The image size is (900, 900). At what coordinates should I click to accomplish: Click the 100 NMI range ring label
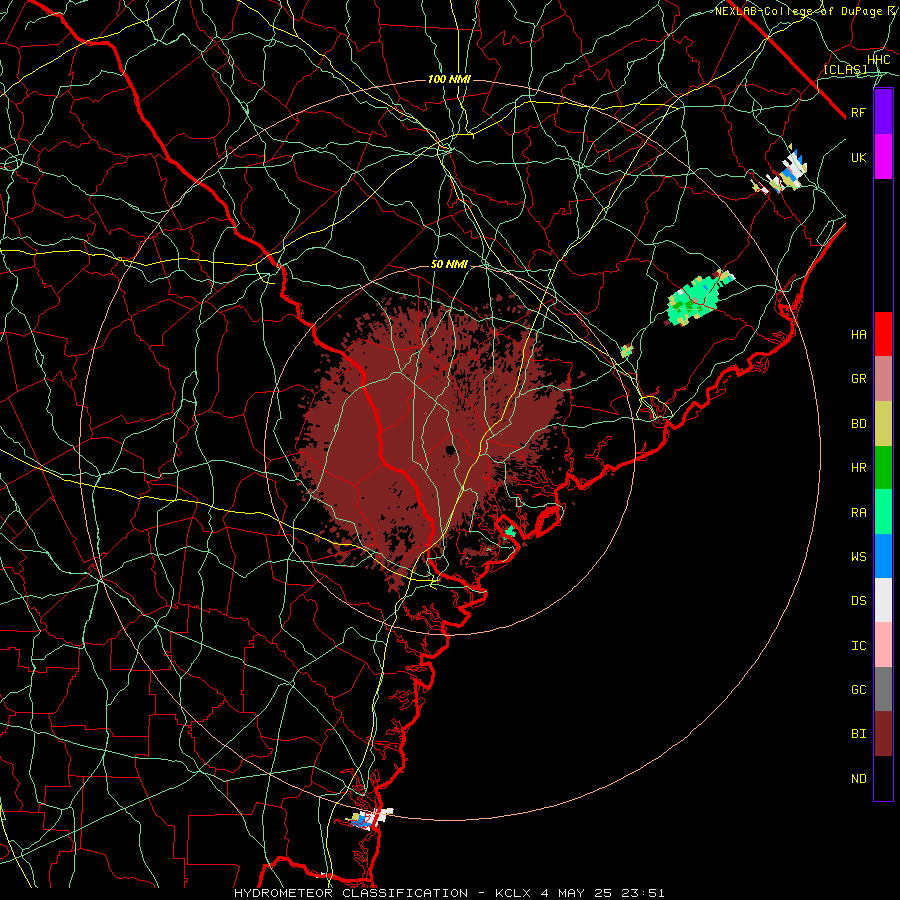coord(449,79)
